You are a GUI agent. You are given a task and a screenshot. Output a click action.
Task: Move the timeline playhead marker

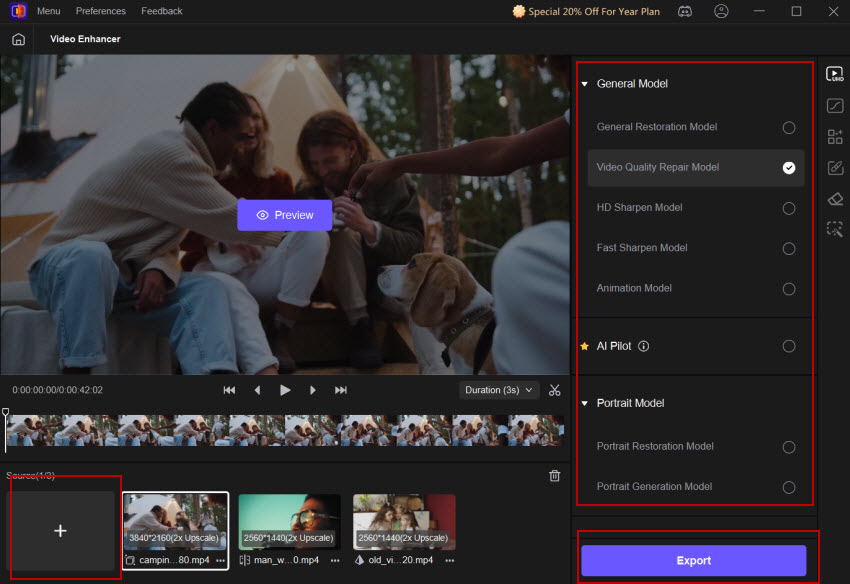tap(5, 413)
